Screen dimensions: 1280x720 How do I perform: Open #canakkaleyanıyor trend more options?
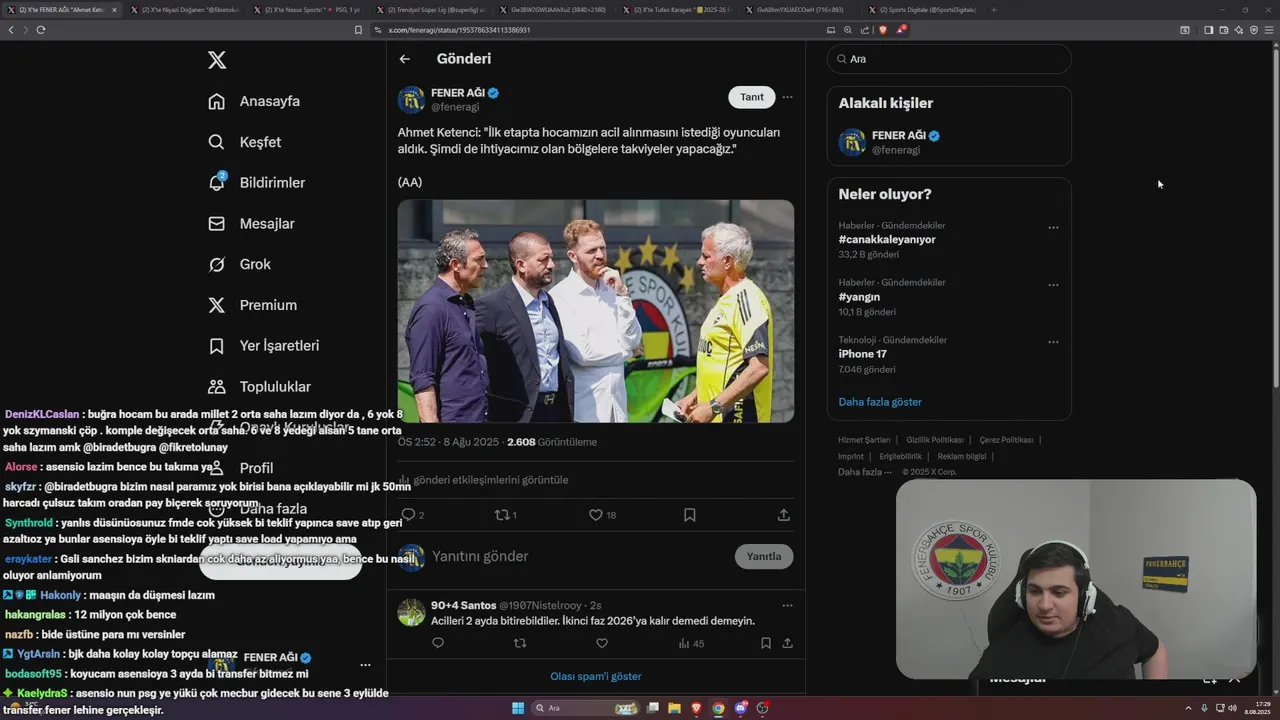(x=1053, y=228)
